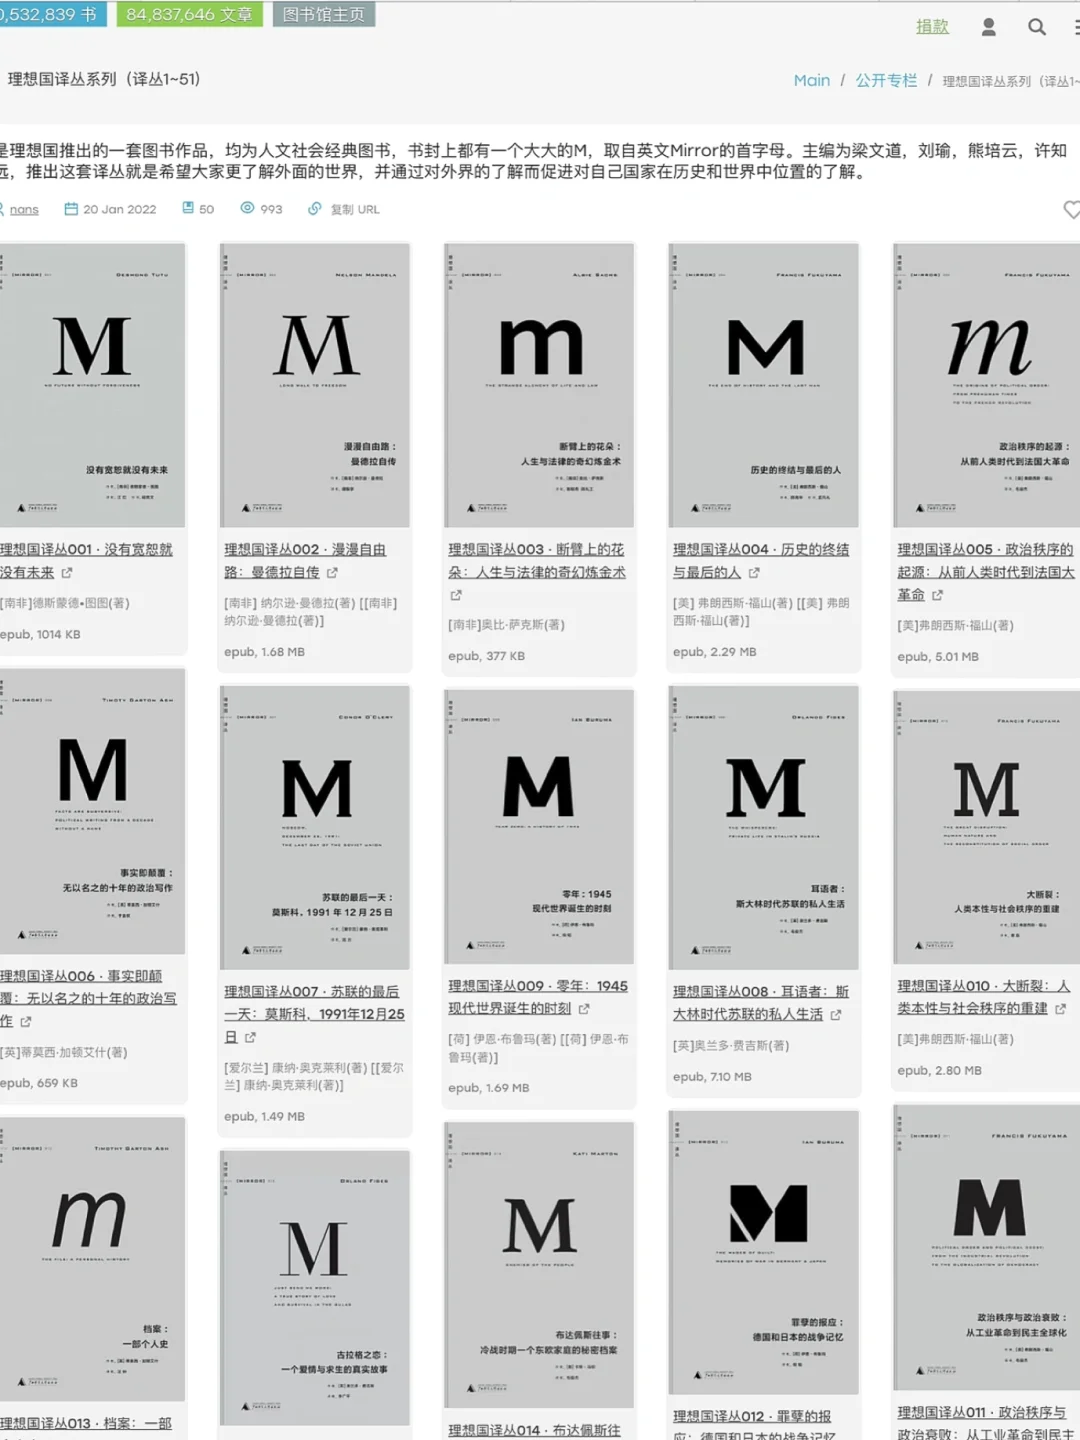
Task: Open cover of 译丛011 政治秩序与政治衰败
Action: (x=986, y=1247)
